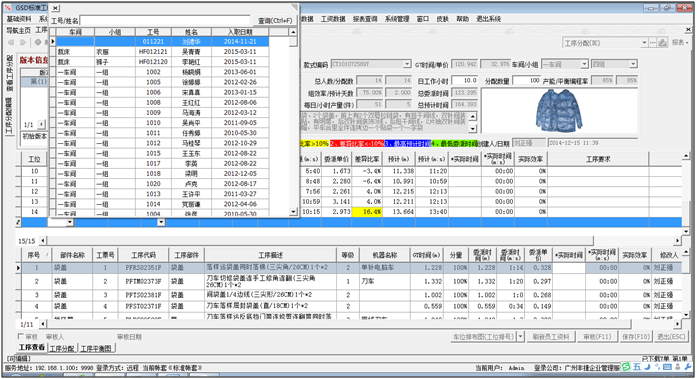Select employee row with 工号 1010
Viewport: 697px width, 379px height.
[x=163, y=123]
